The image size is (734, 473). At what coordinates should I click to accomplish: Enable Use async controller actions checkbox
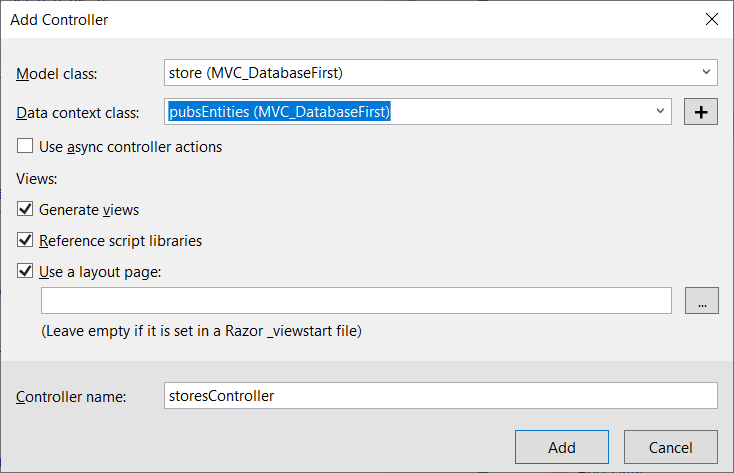click(x=25, y=146)
